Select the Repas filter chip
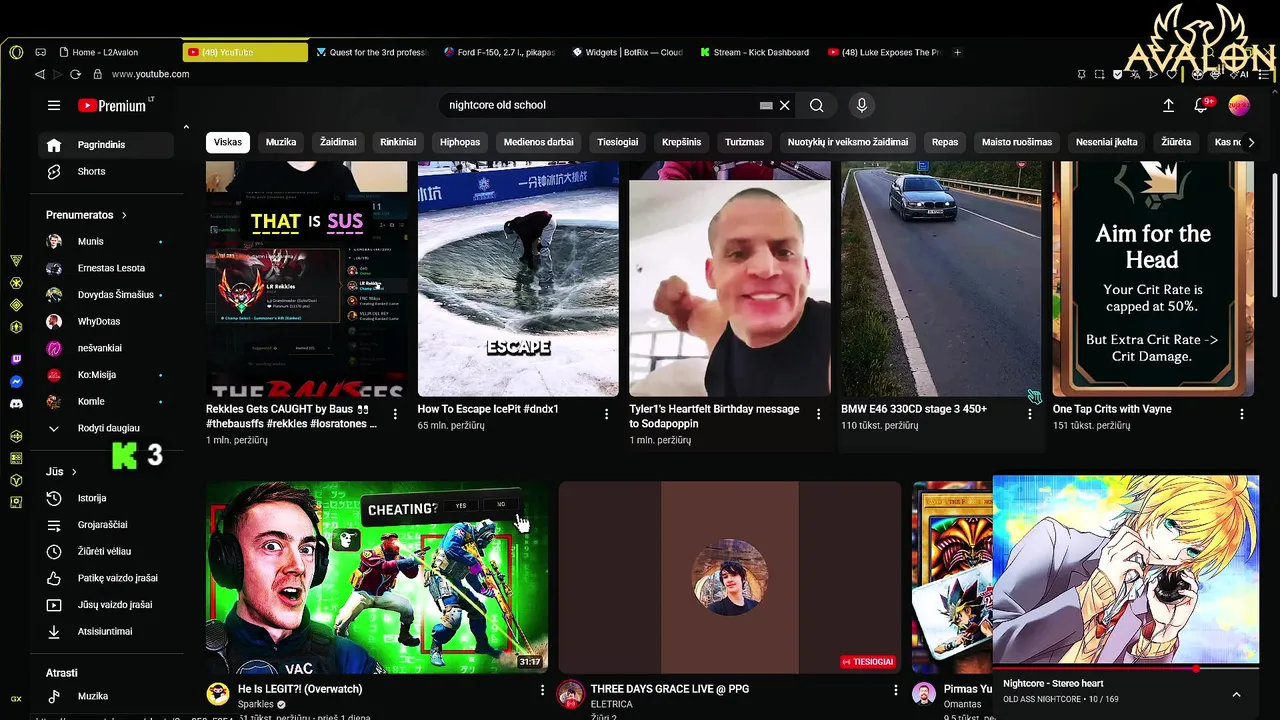This screenshot has width=1280, height=720. [x=945, y=142]
